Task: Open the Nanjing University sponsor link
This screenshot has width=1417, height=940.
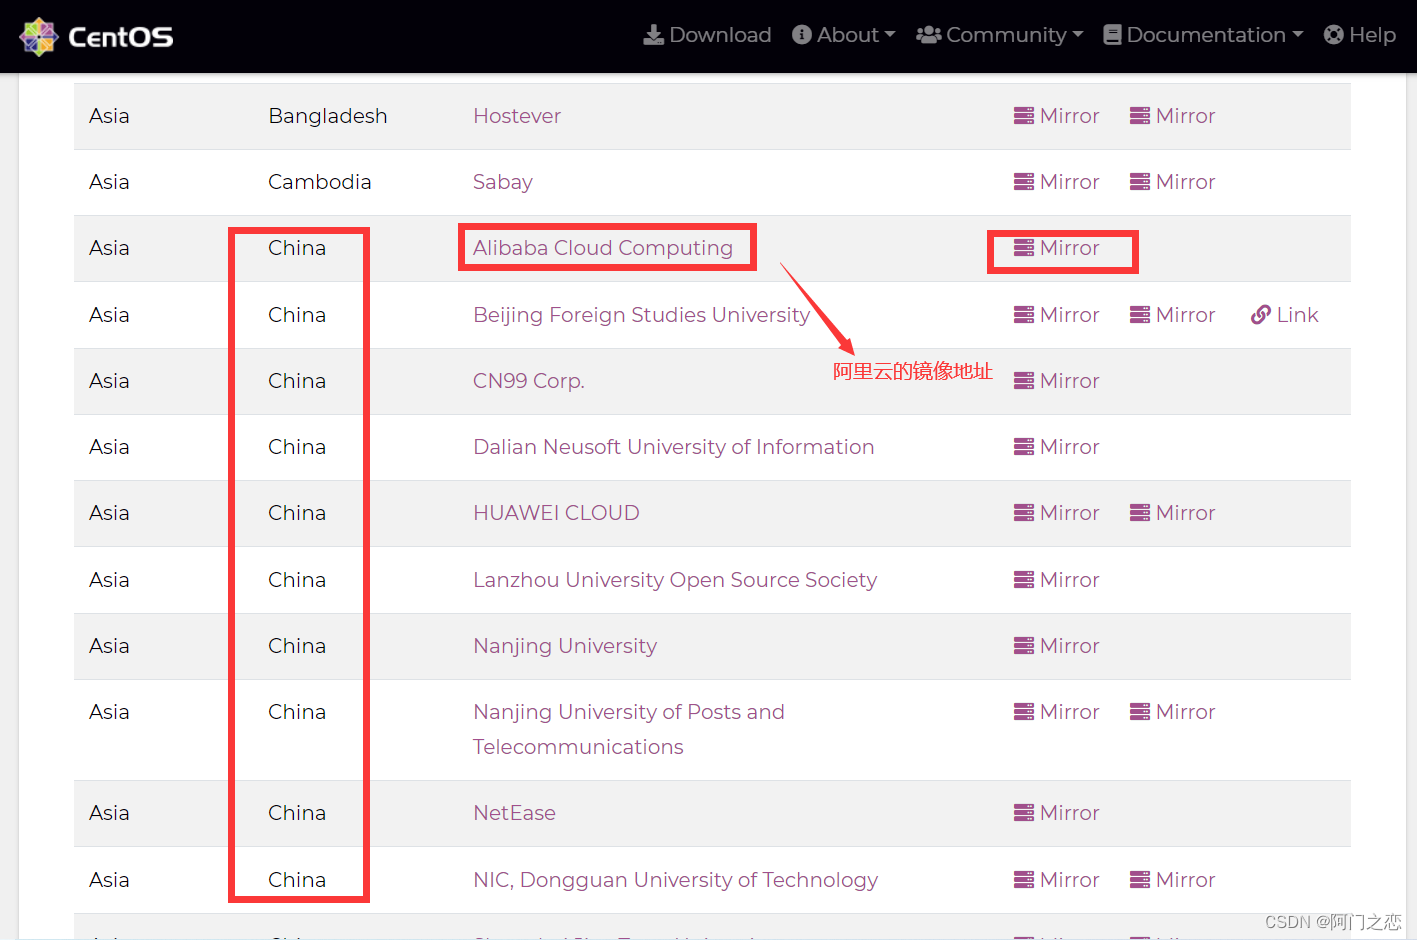Action: 565,646
